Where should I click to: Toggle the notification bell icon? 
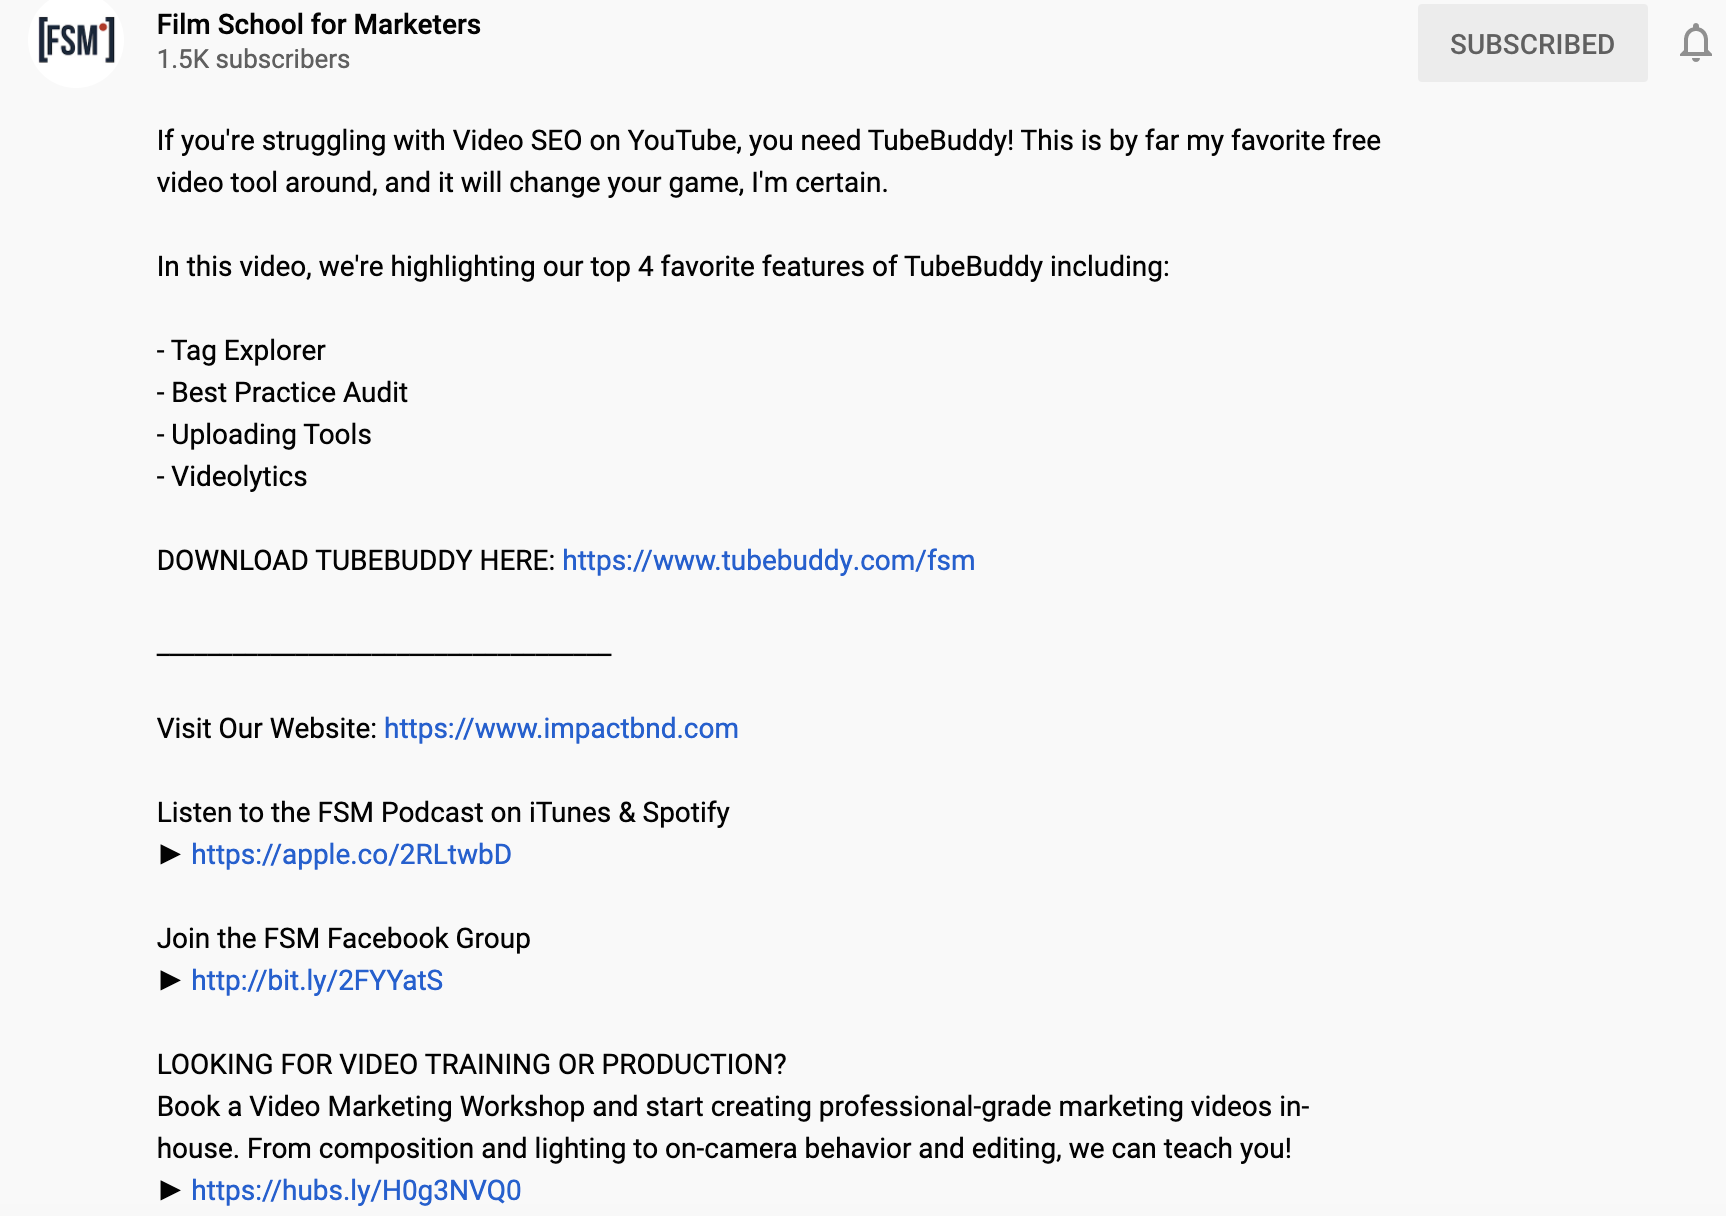pos(1695,43)
